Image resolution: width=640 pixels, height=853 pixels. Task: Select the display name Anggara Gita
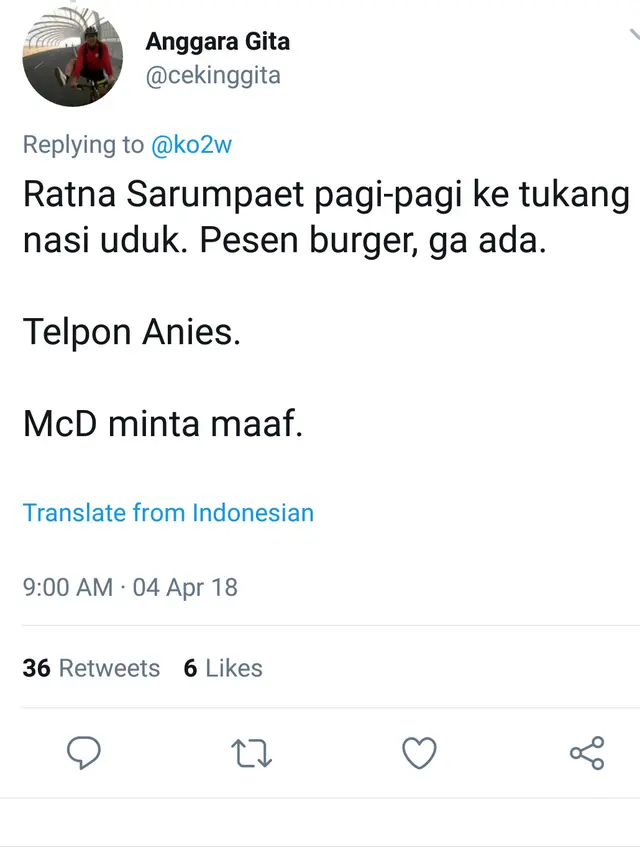[x=217, y=41]
